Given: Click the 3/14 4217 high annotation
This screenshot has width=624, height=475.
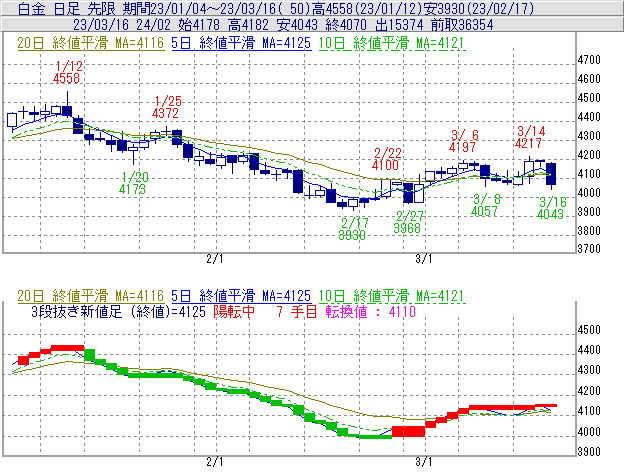Looking at the screenshot, I should pyautogui.click(x=530, y=137).
